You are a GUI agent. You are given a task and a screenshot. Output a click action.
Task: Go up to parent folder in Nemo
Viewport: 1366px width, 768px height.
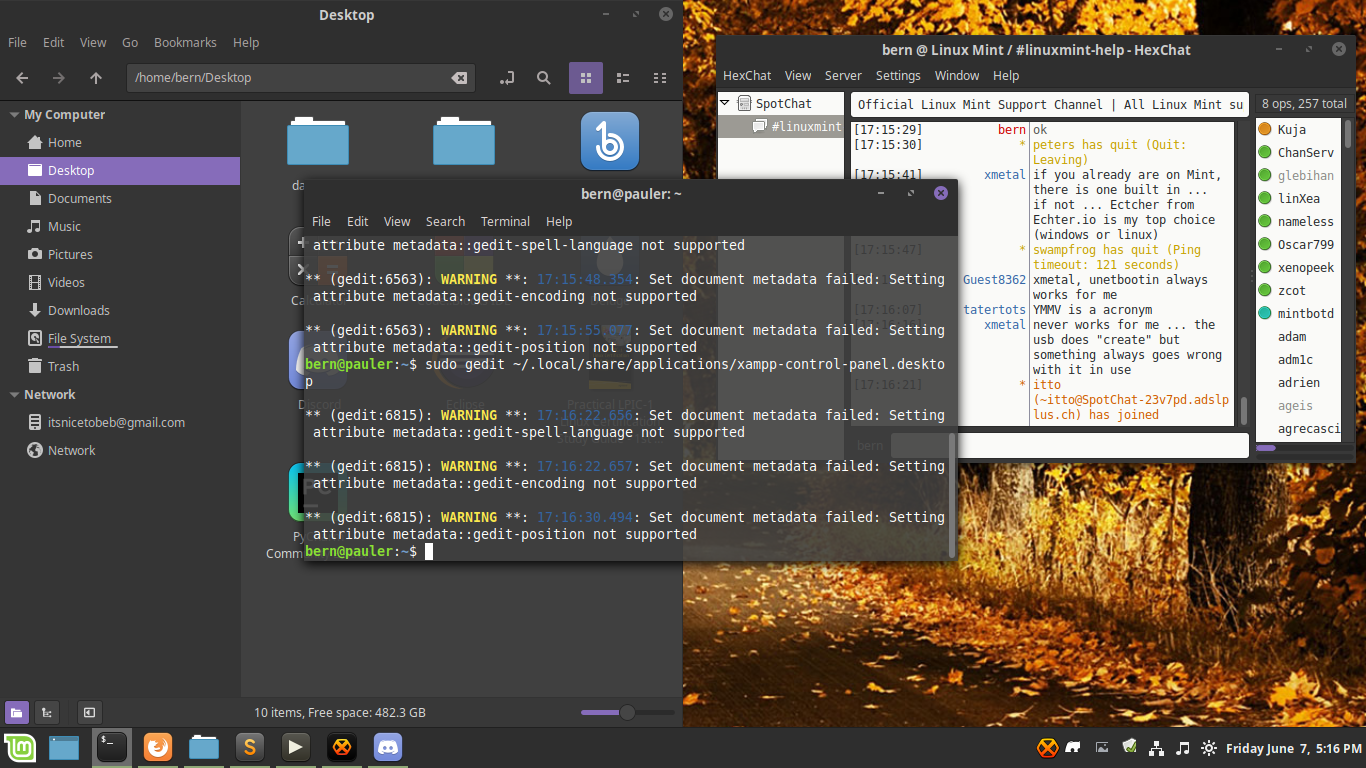click(96, 78)
